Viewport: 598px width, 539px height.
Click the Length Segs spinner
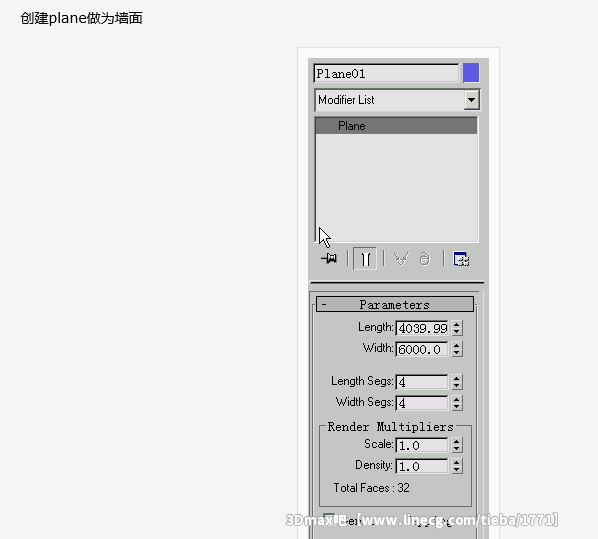457,382
